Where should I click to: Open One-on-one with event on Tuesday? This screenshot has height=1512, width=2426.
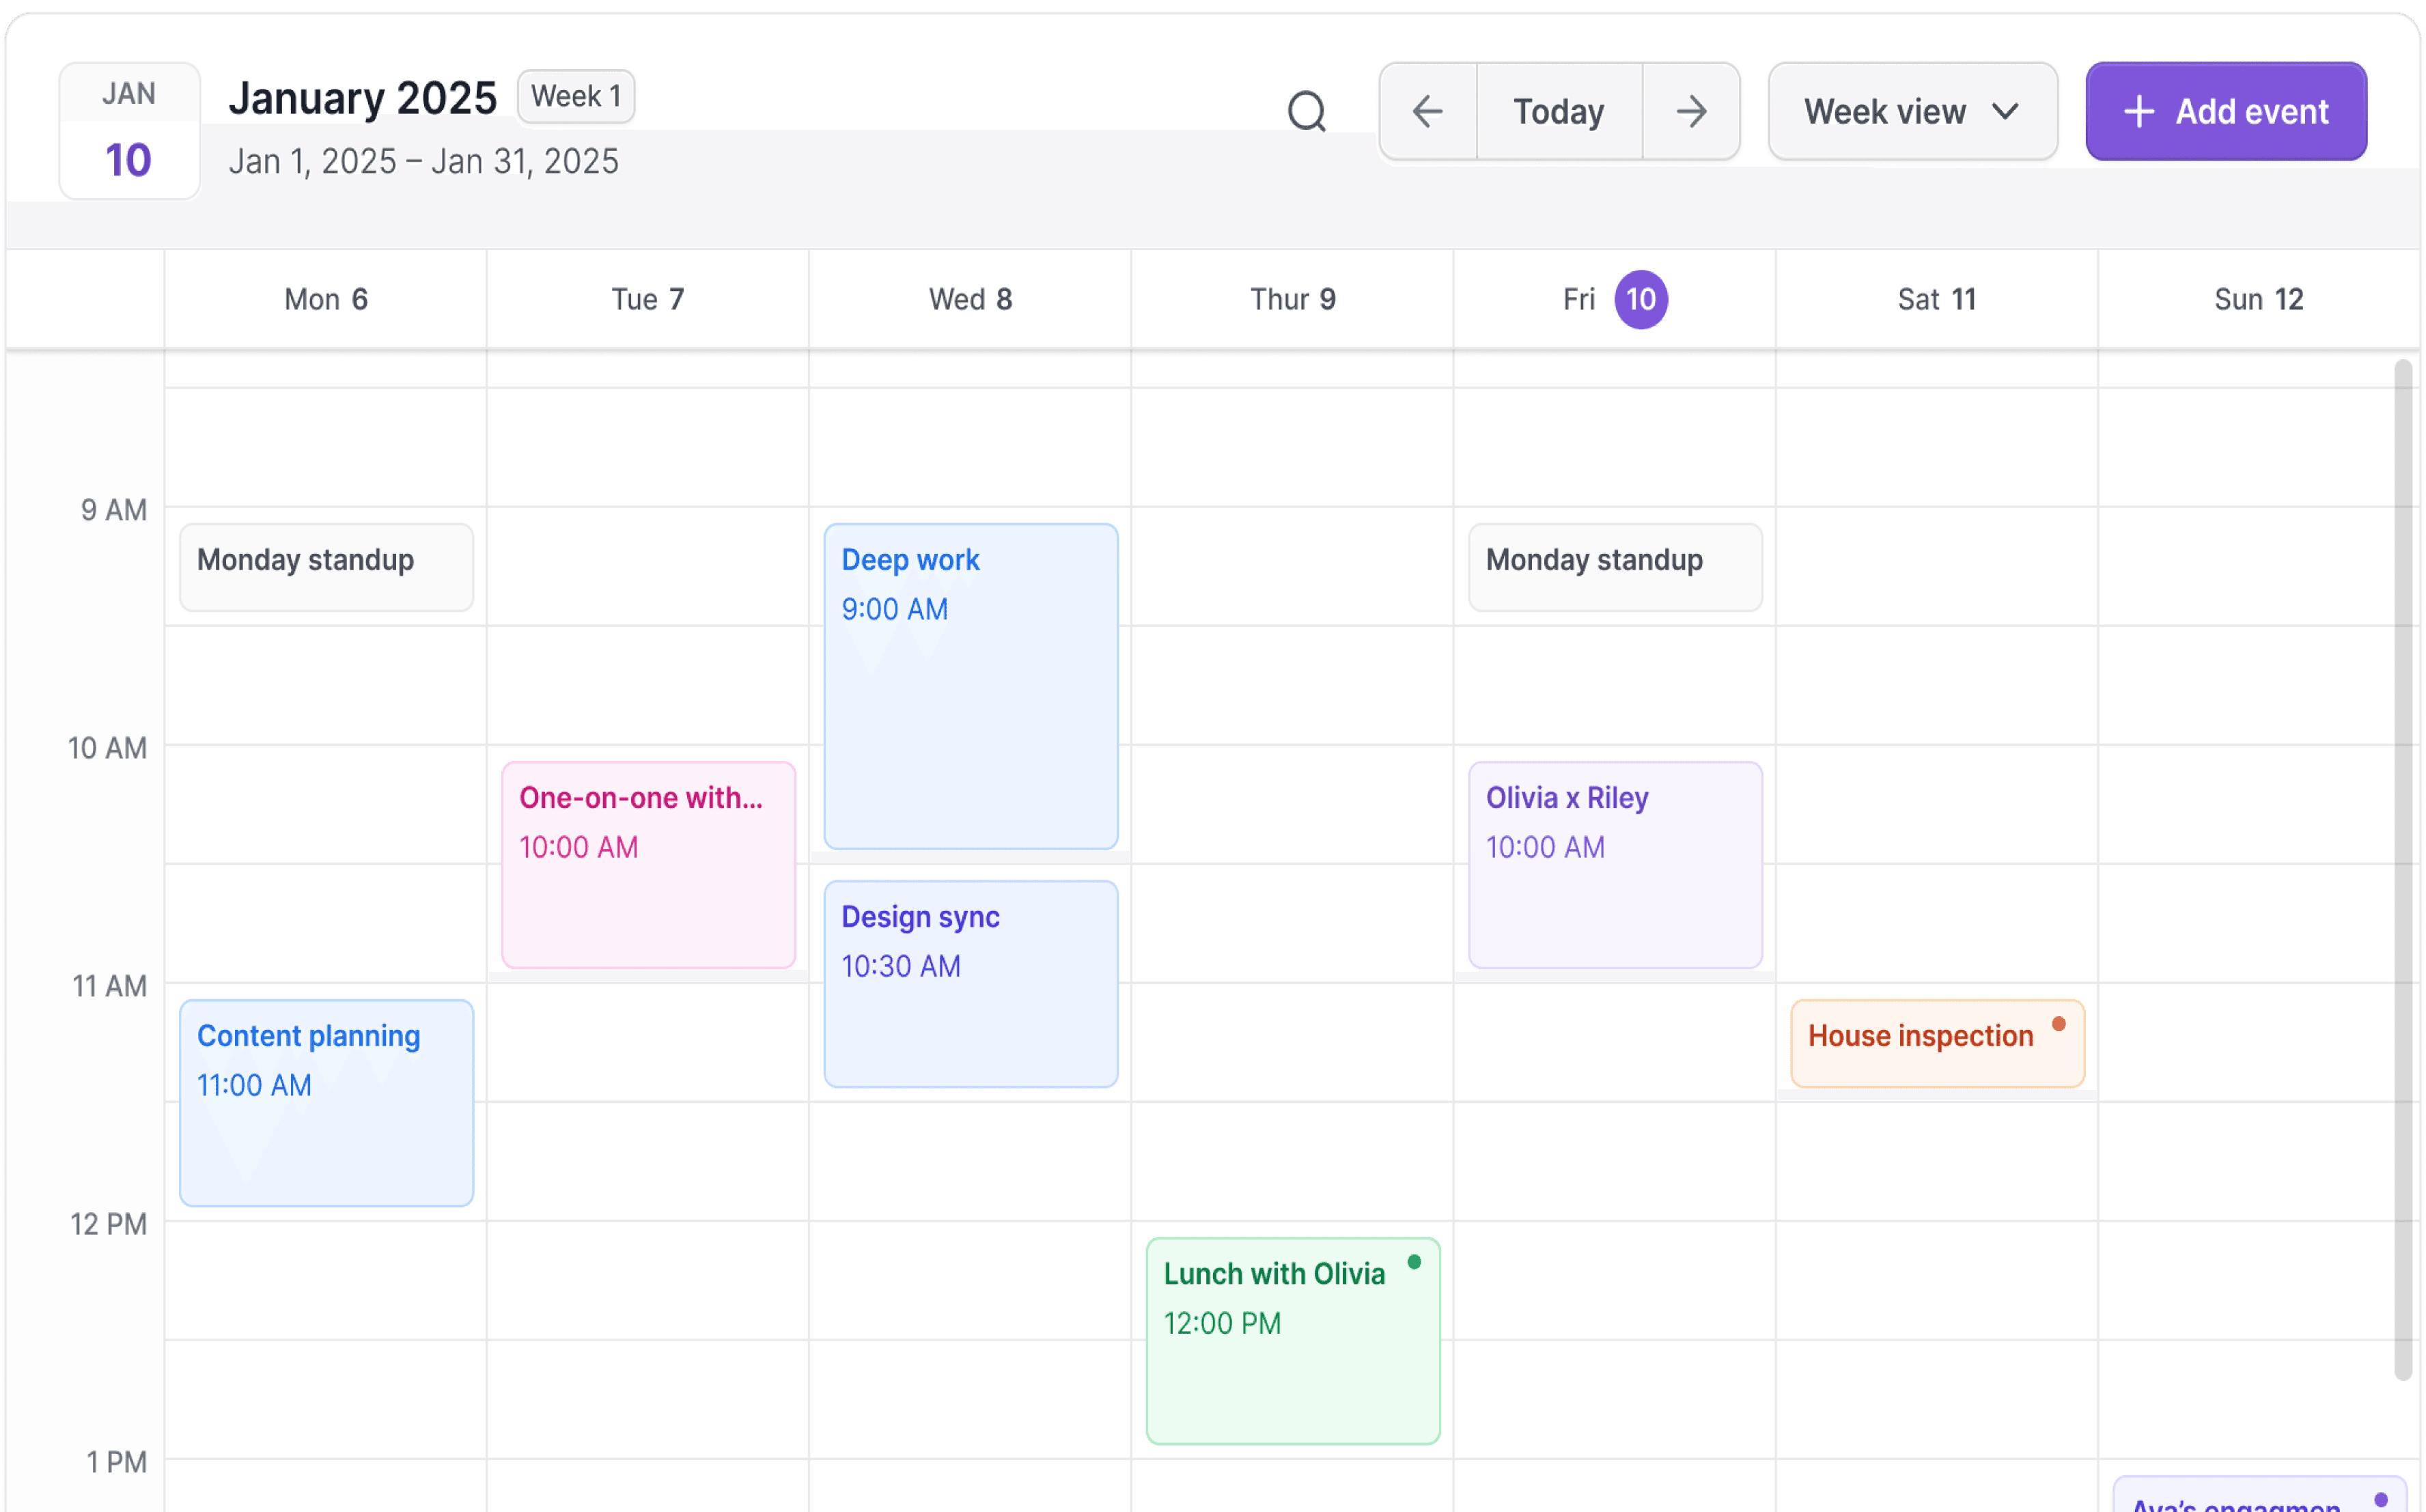click(648, 864)
